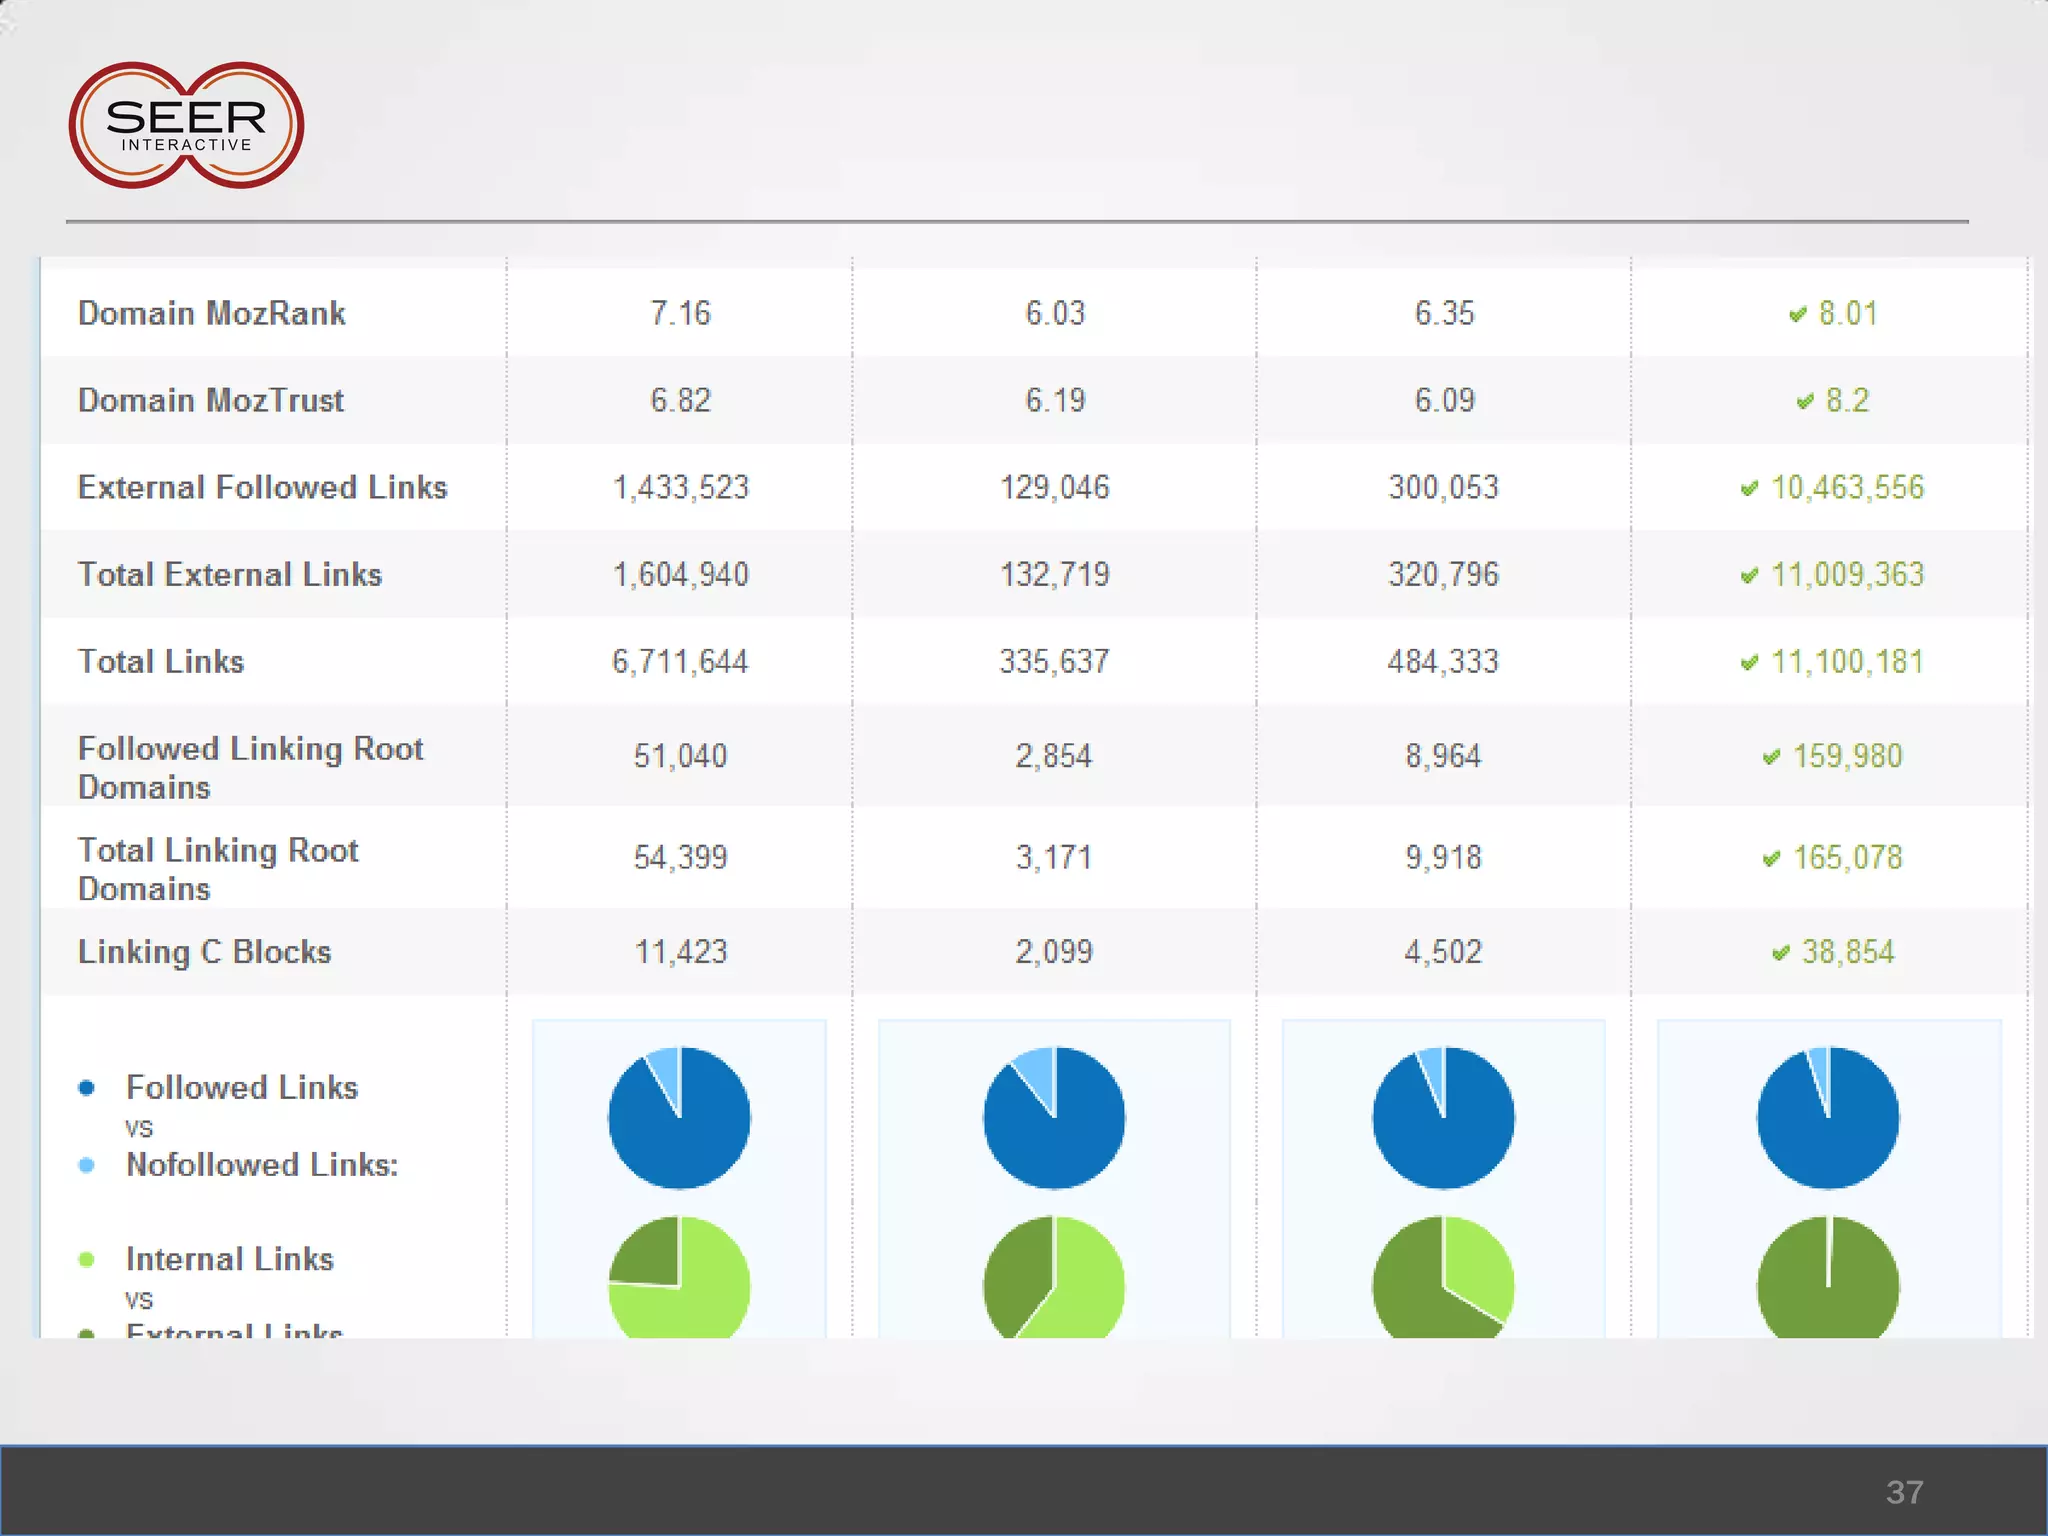Click checkmark next to 10,463,556 value
Image resolution: width=2048 pixels, height=1536 pixels.
click(1749, 488)
